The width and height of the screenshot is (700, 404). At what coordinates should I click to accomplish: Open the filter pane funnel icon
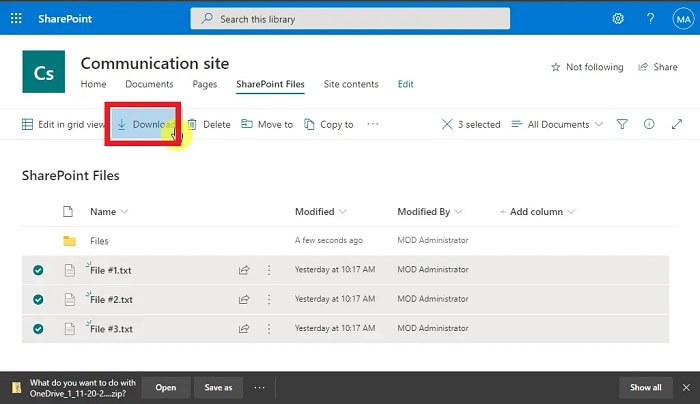[x=622, y=124]
